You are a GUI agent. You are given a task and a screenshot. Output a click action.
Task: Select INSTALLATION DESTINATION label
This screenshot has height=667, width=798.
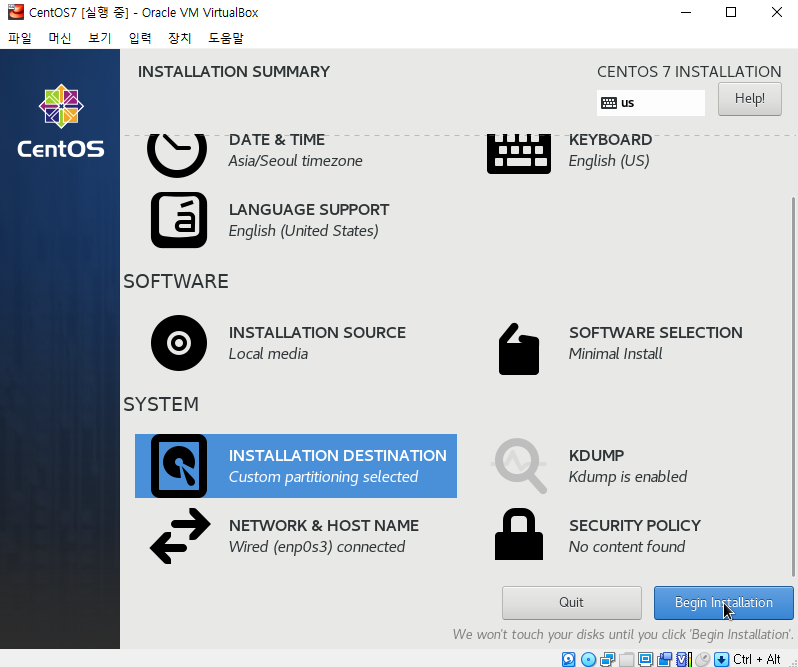[x=337, y=456]
